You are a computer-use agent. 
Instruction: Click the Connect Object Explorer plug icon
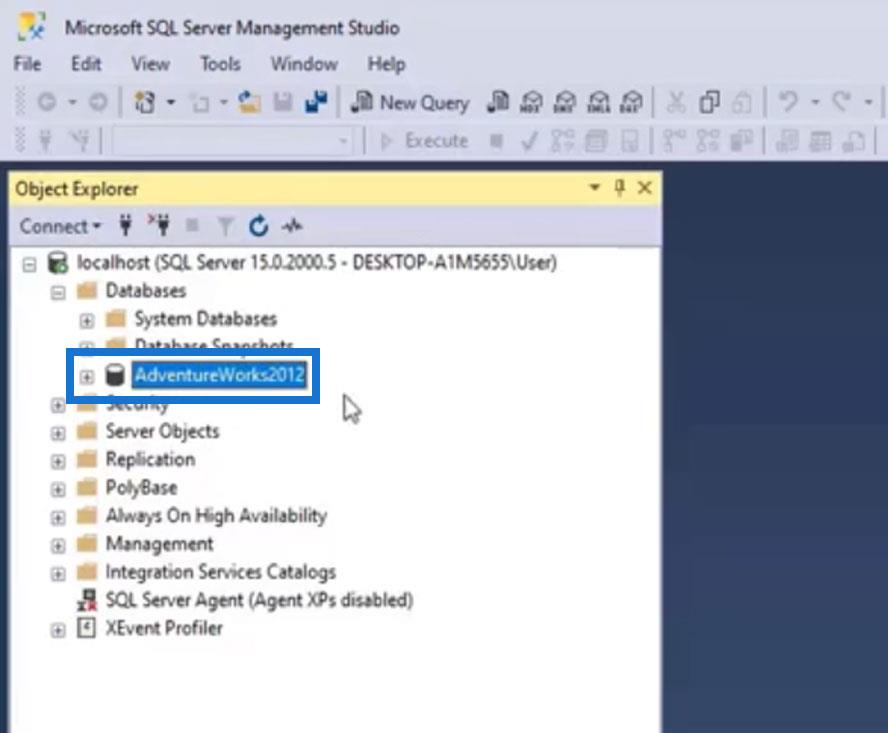(x=126, y=226)
